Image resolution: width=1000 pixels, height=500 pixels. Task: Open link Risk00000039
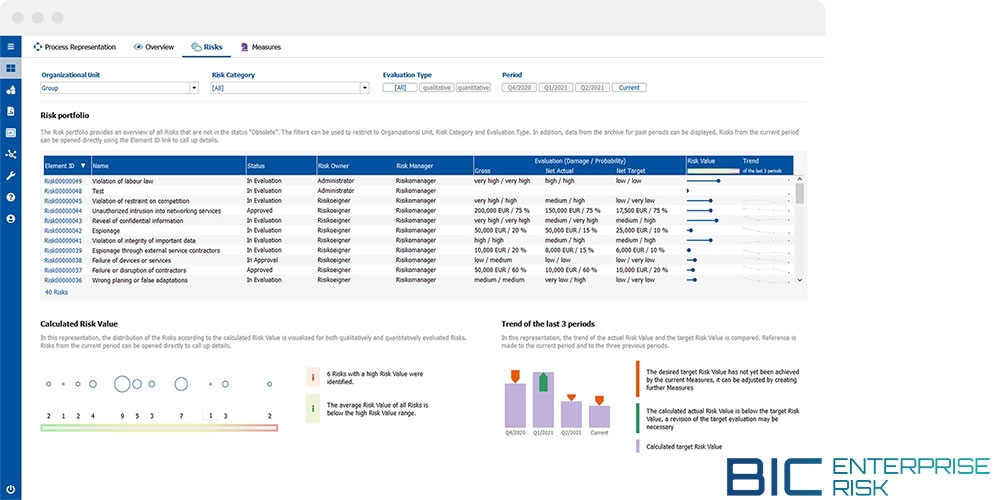[63, 251]
